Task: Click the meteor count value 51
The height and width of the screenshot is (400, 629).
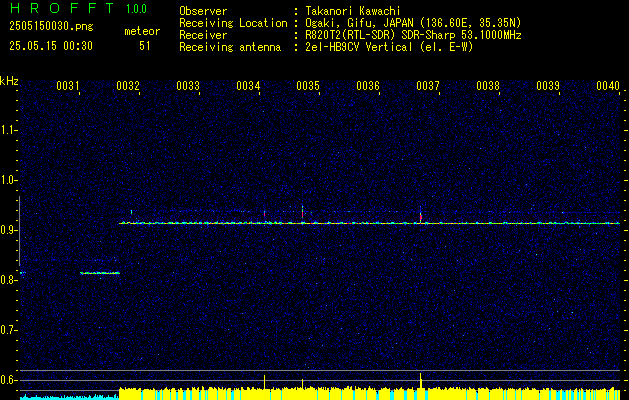Action: 145,46
